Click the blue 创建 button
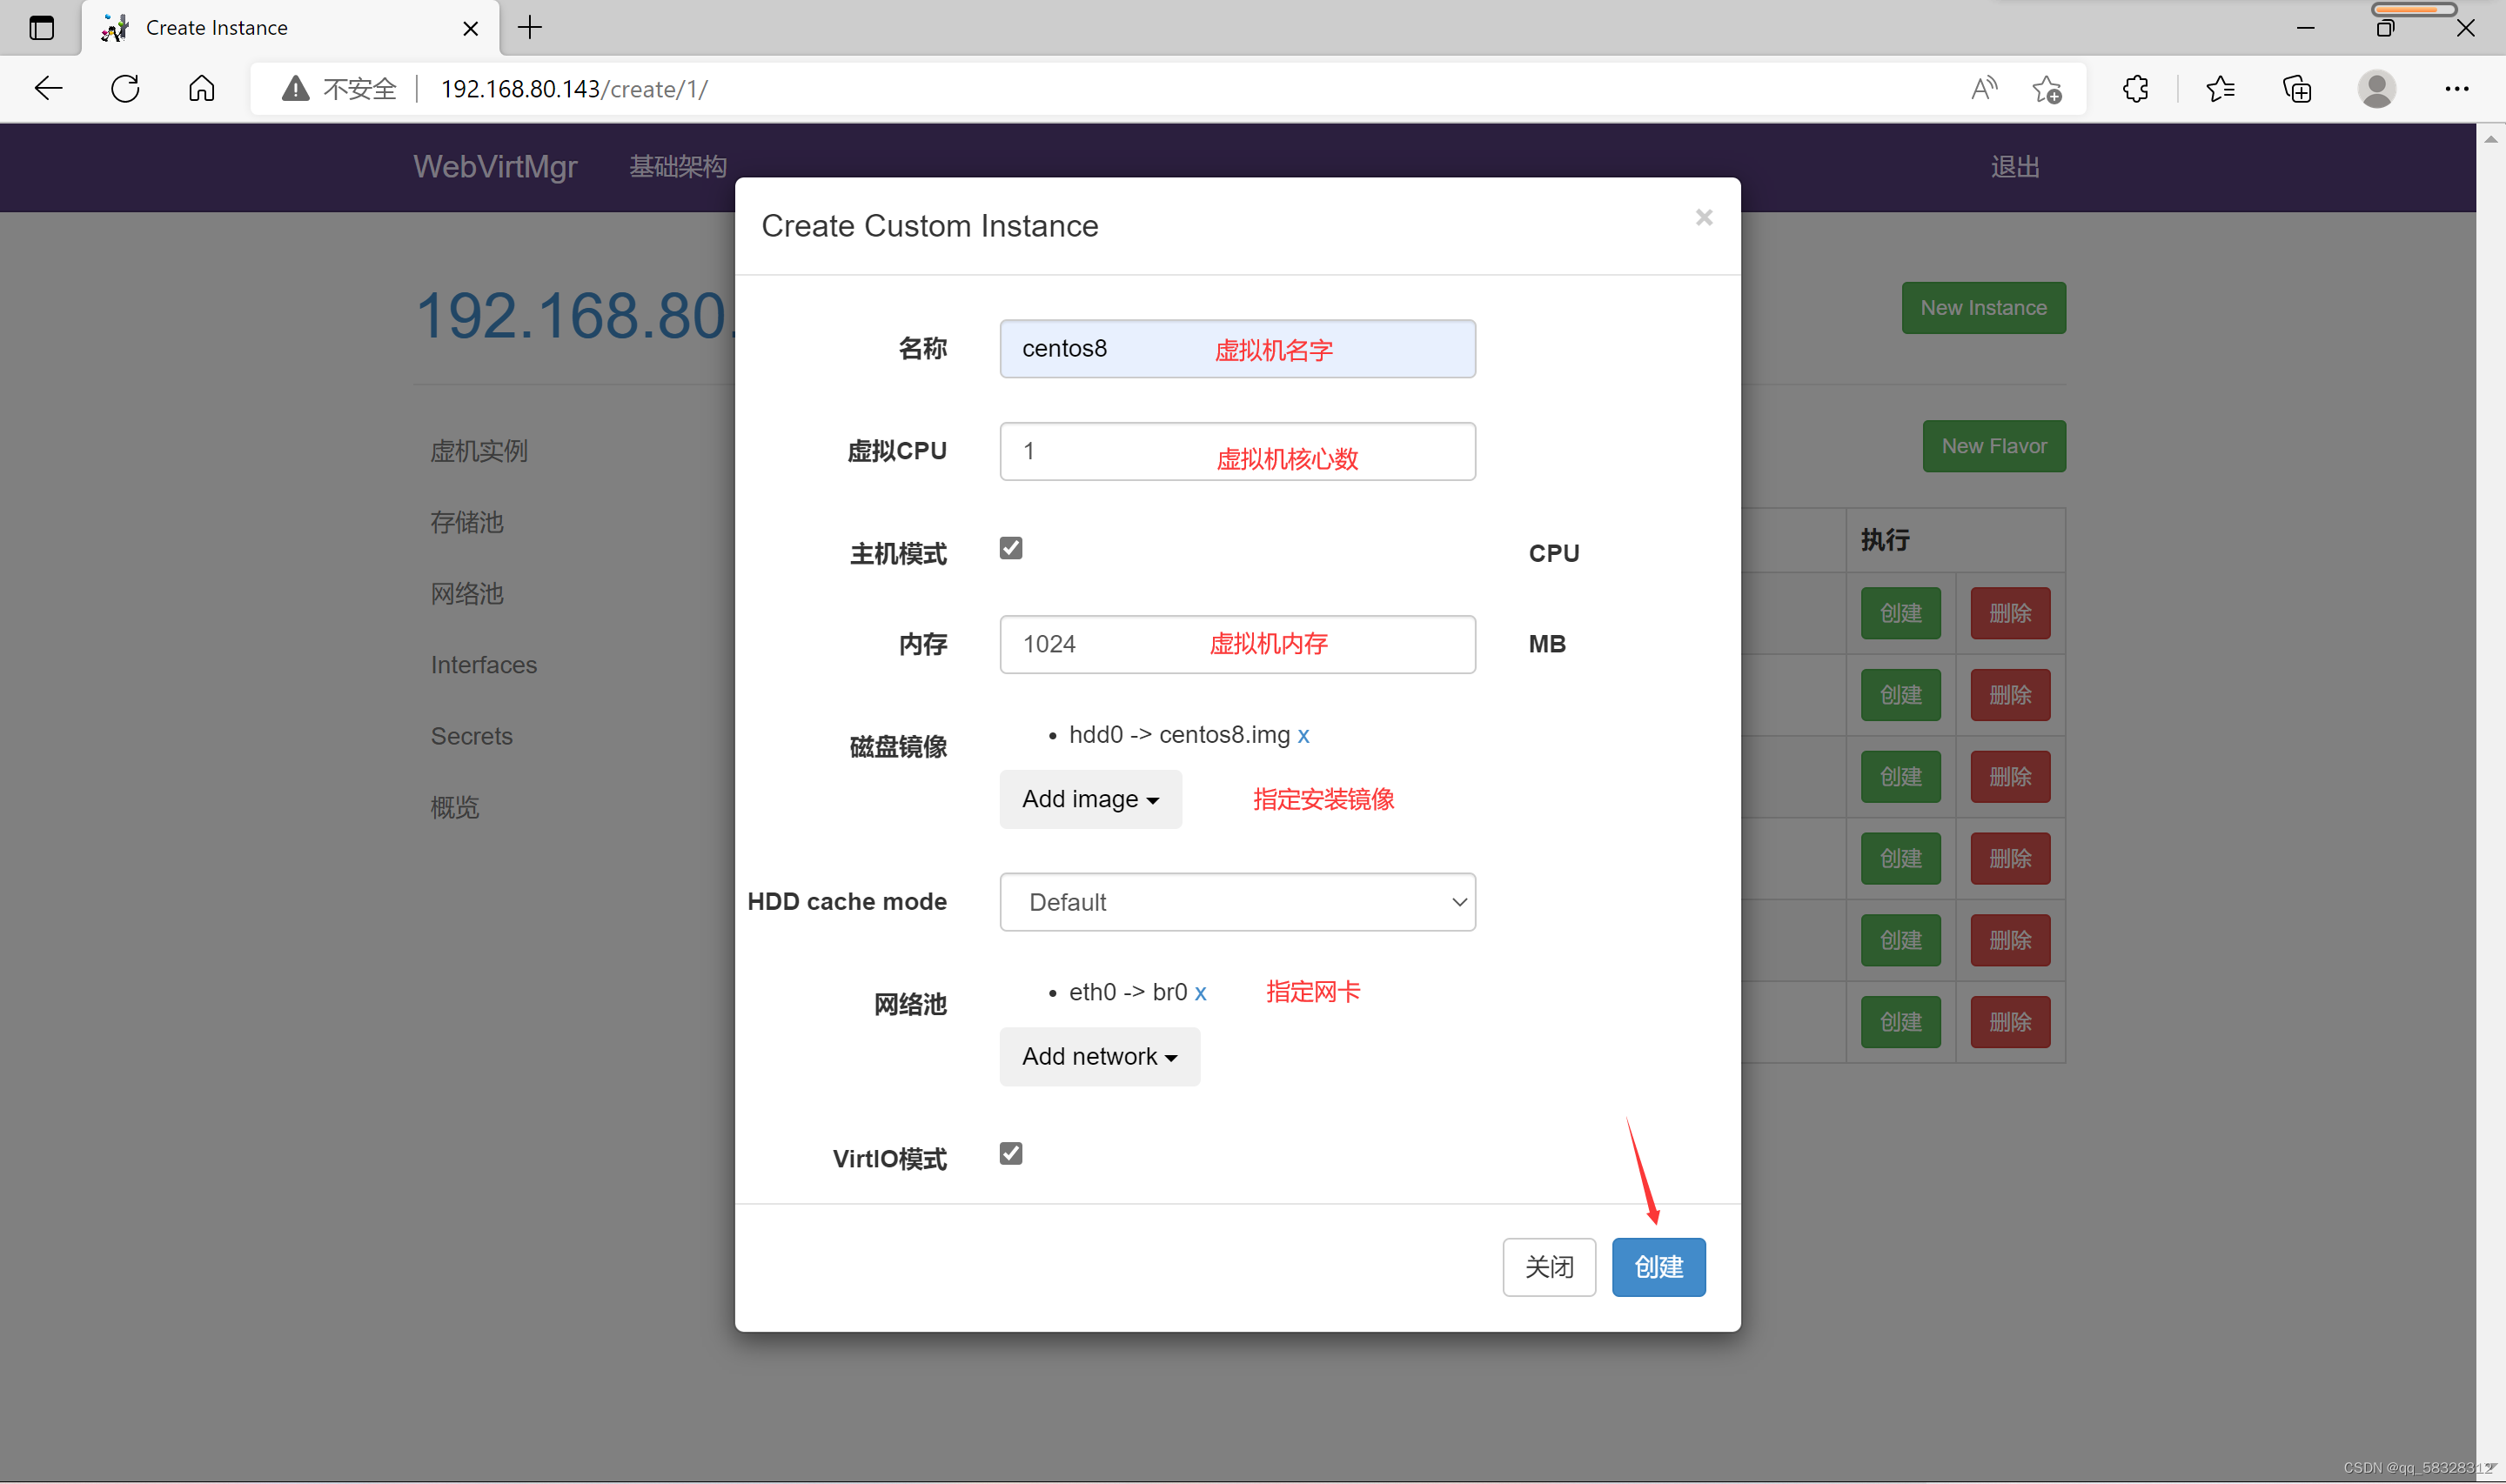 [x=1658, y=1267]
